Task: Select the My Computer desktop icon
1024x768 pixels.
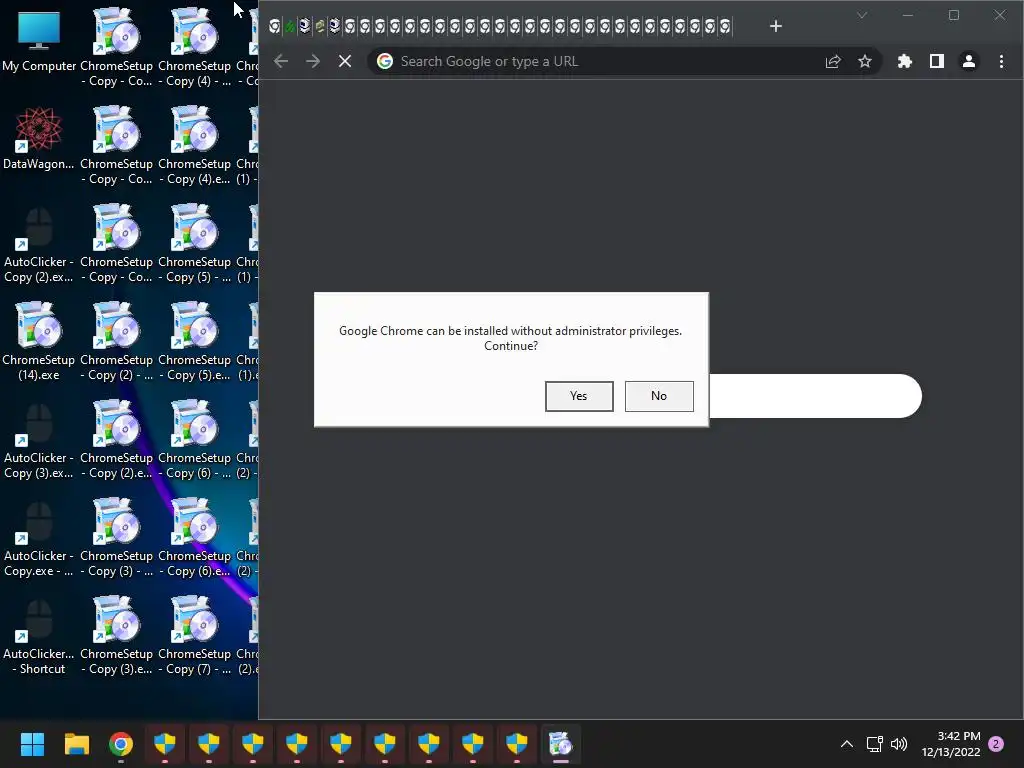Action: pos(39,42)
